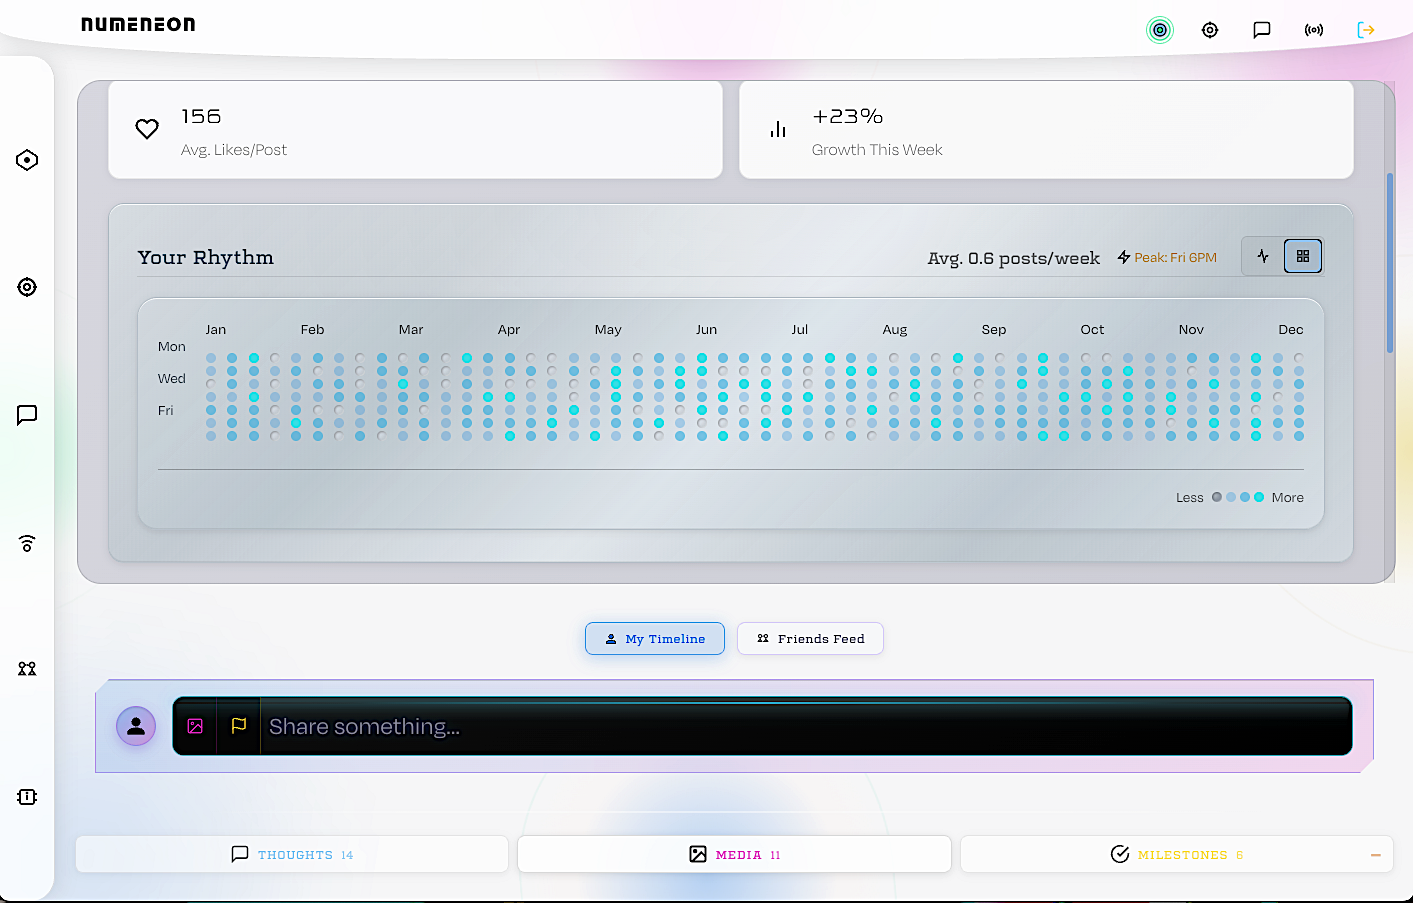Click the logout arrow icon in header
The width and height of the screenshot is (1413, 903).
(1365, 30)
